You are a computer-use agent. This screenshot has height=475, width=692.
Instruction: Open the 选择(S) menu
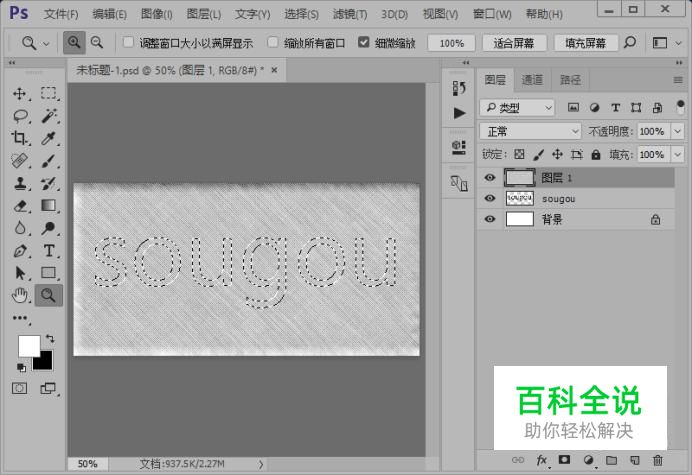click(x=301, y=14)
